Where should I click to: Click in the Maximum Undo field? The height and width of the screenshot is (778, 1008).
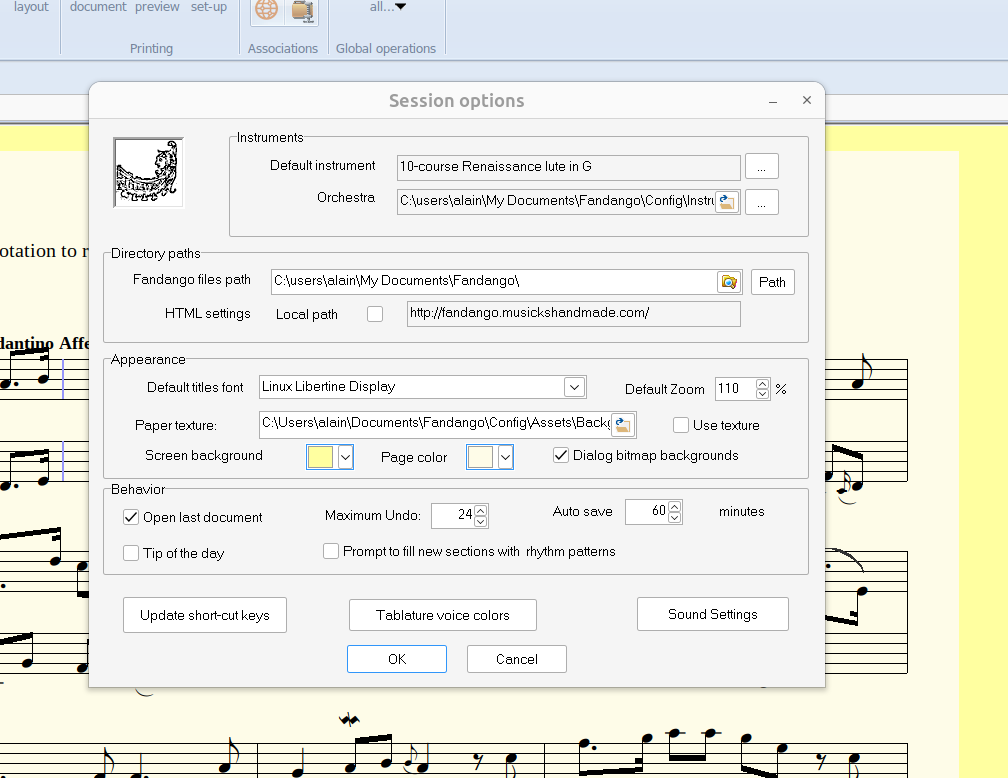tap(452, 515)
